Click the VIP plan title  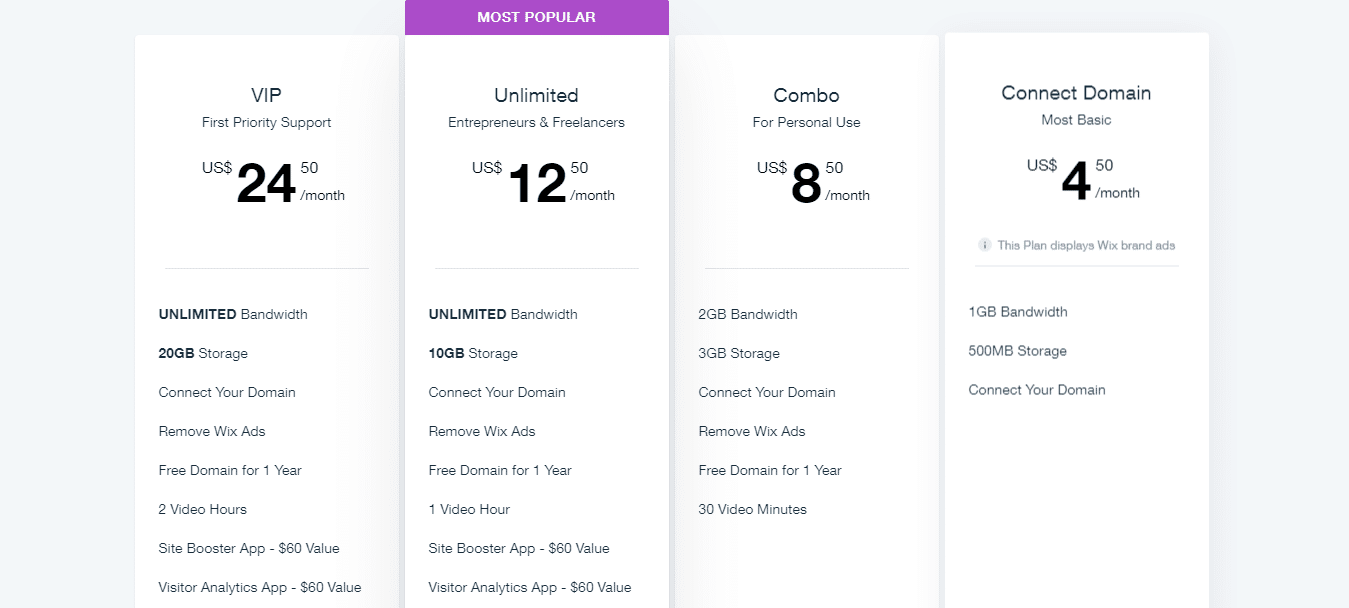(266, 95)
